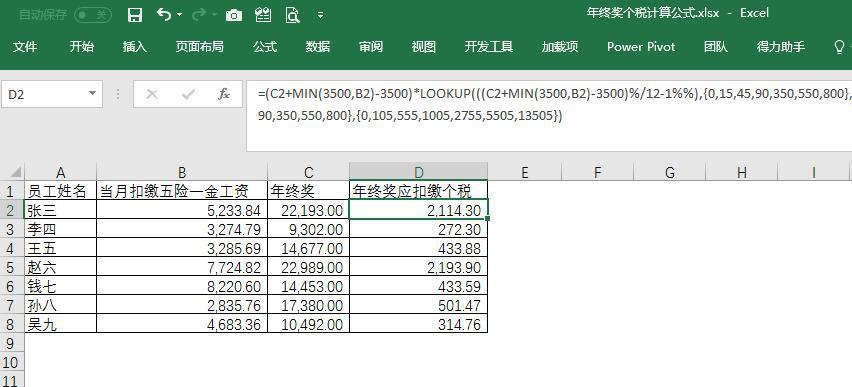Switch to the 数据 ribbon tab

tap(318, 47)
